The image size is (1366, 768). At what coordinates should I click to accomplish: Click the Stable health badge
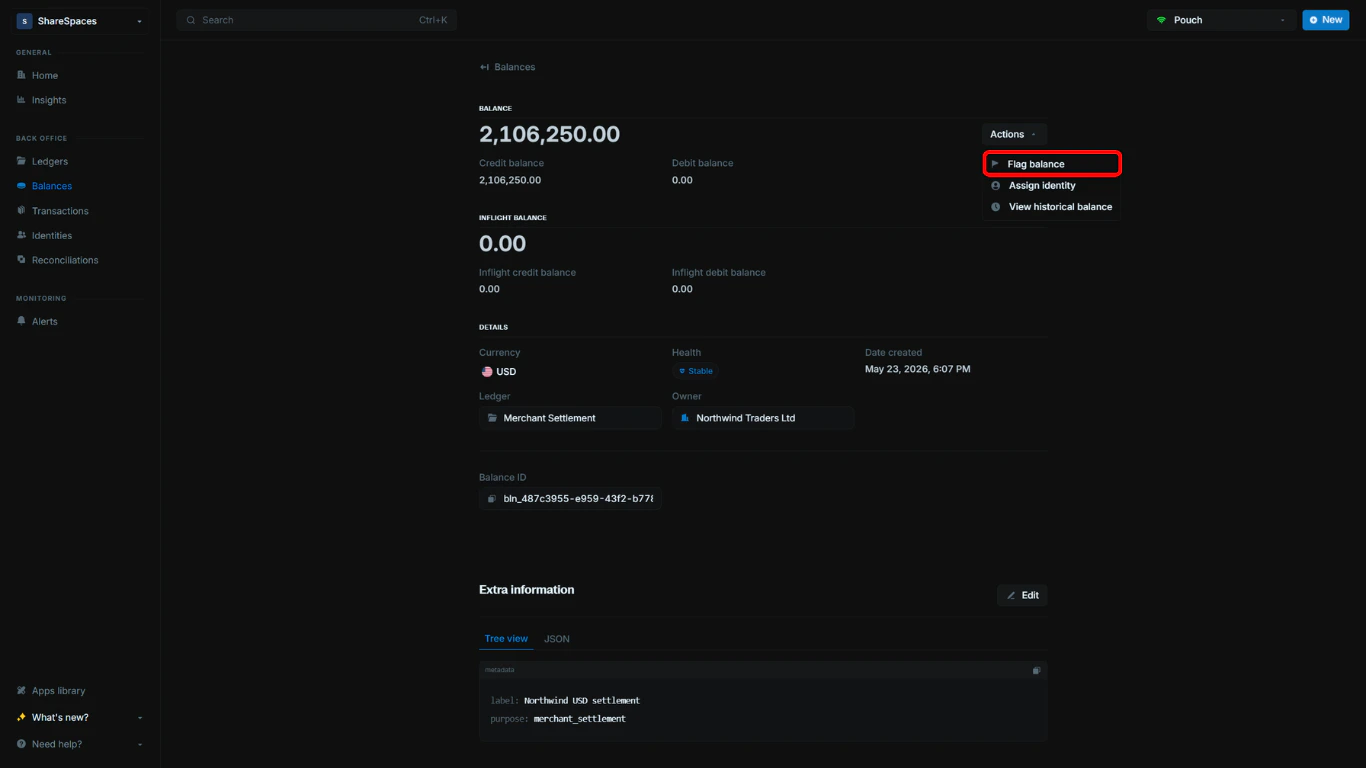pyautogui.click(x=696, y=371)
